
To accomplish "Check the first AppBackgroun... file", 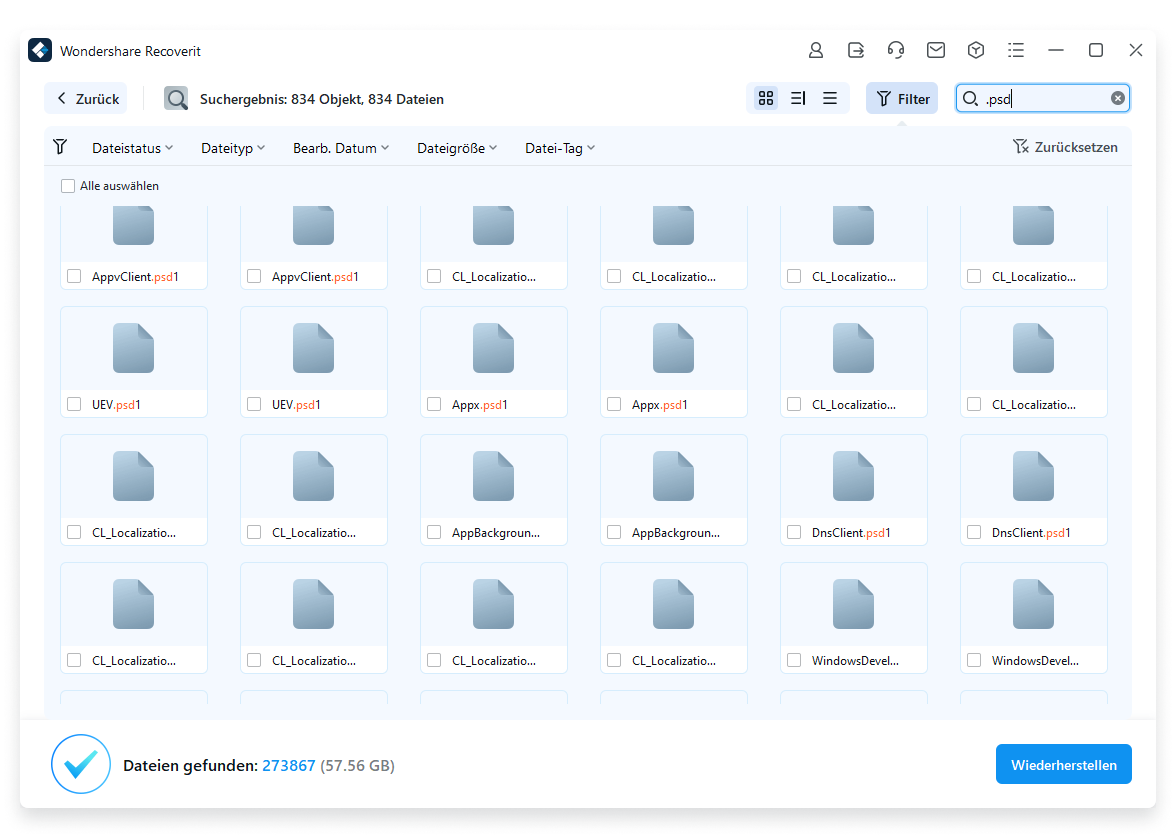I will click(434, 533).
